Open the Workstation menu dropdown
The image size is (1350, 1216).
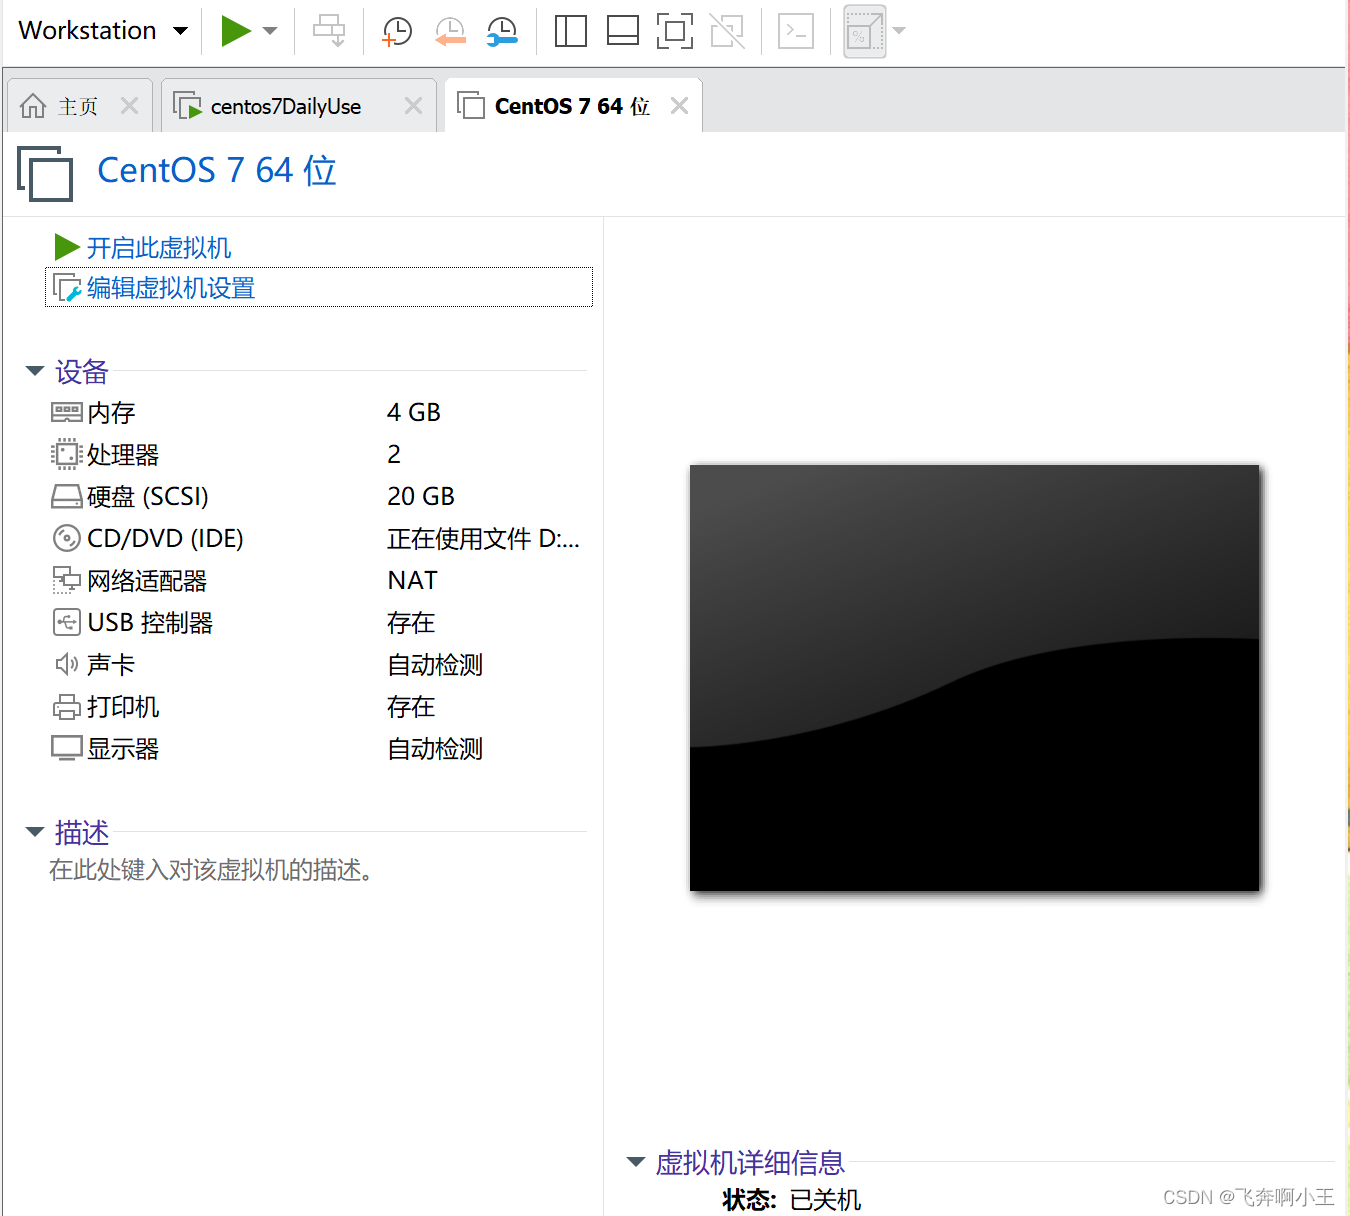(100, 30)
